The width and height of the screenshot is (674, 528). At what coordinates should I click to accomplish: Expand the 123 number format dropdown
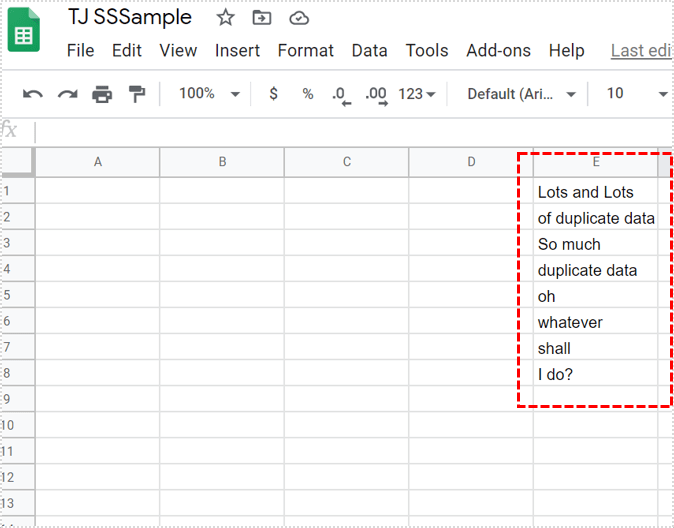pos(416,94)
